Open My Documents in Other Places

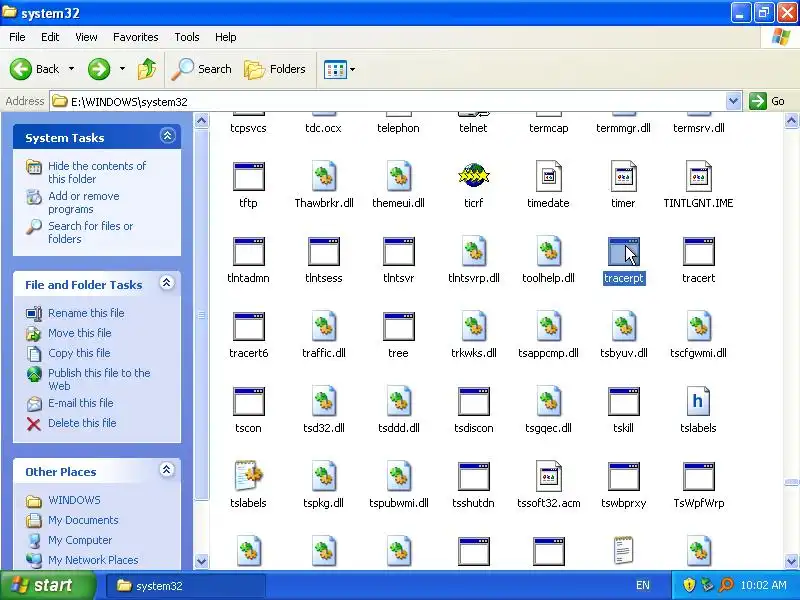click(x=83, y=520)
